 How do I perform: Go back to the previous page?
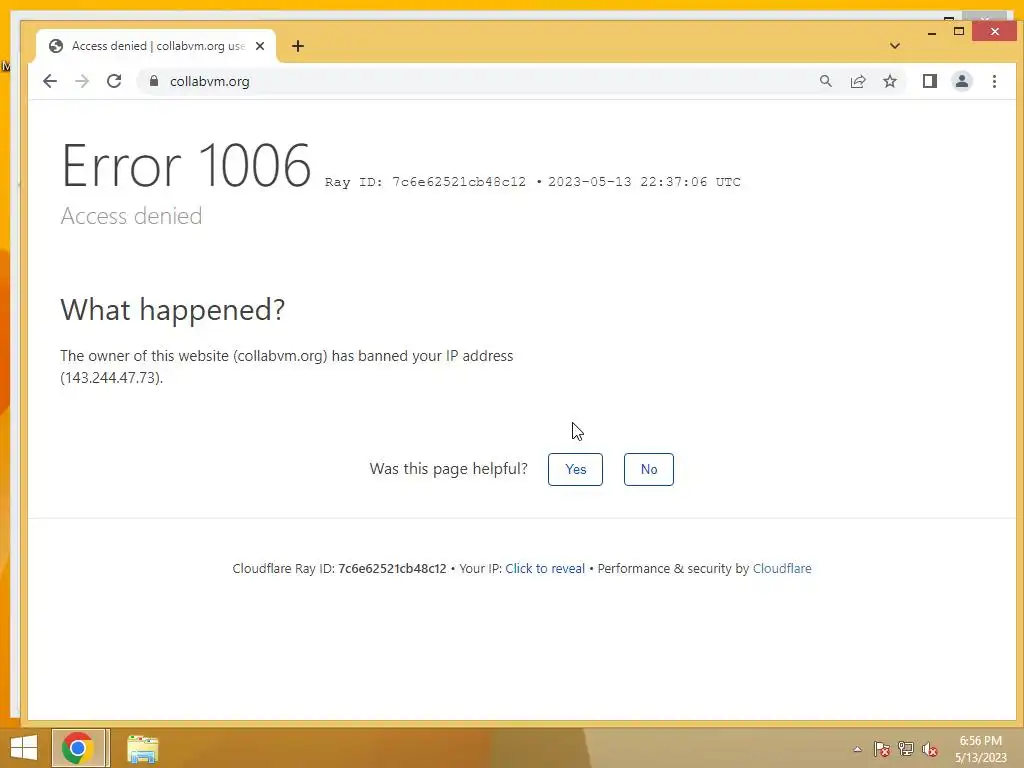click(50, 81)
